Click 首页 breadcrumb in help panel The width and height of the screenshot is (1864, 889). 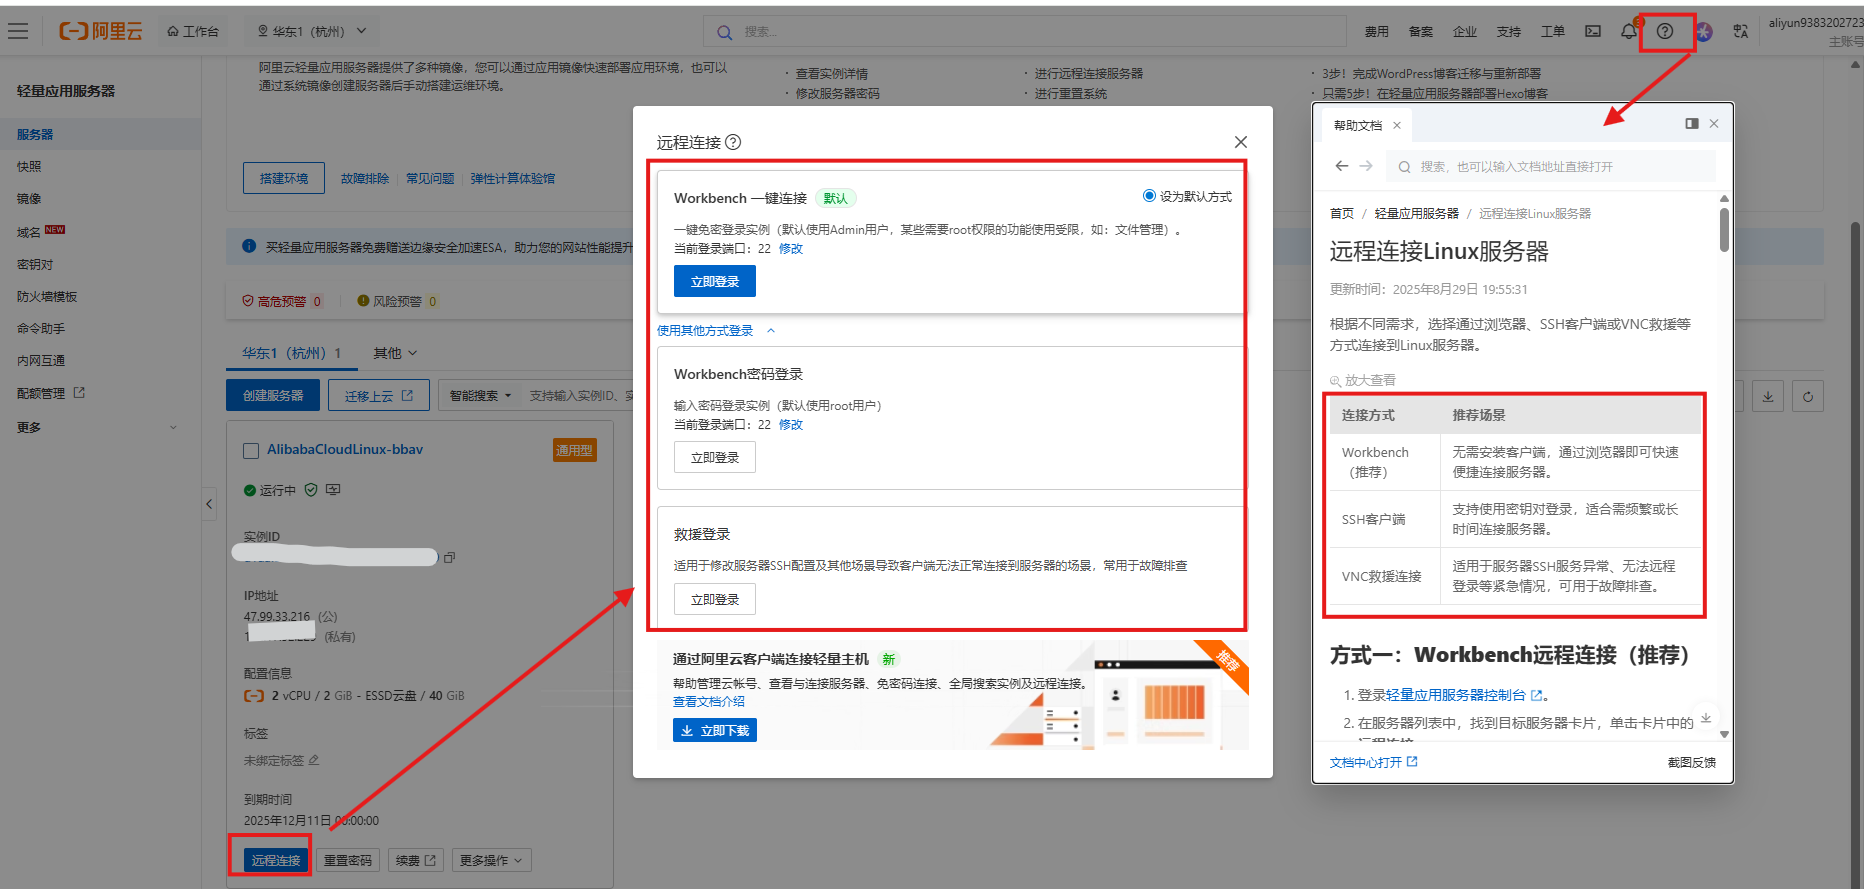[x=1342, y=214]
